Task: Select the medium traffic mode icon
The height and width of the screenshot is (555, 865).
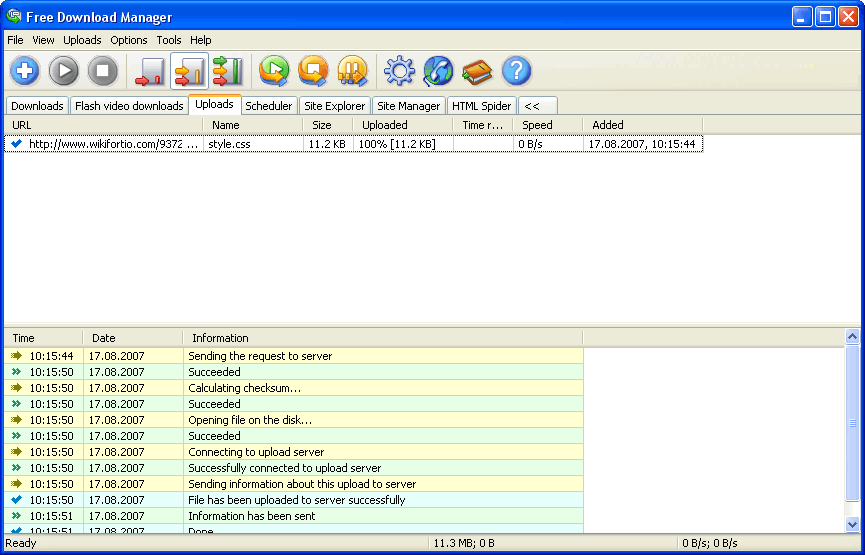Action: pos(189,71)
